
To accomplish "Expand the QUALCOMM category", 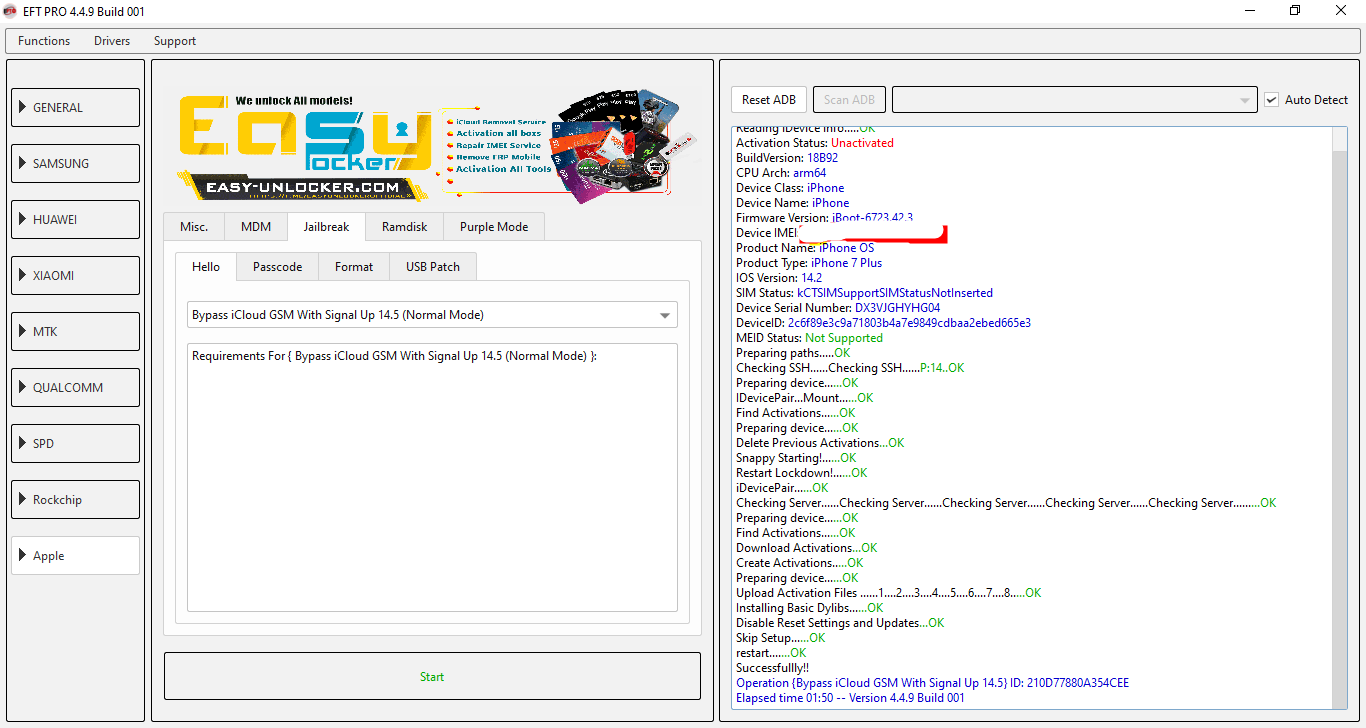I will tap(76, 388).
